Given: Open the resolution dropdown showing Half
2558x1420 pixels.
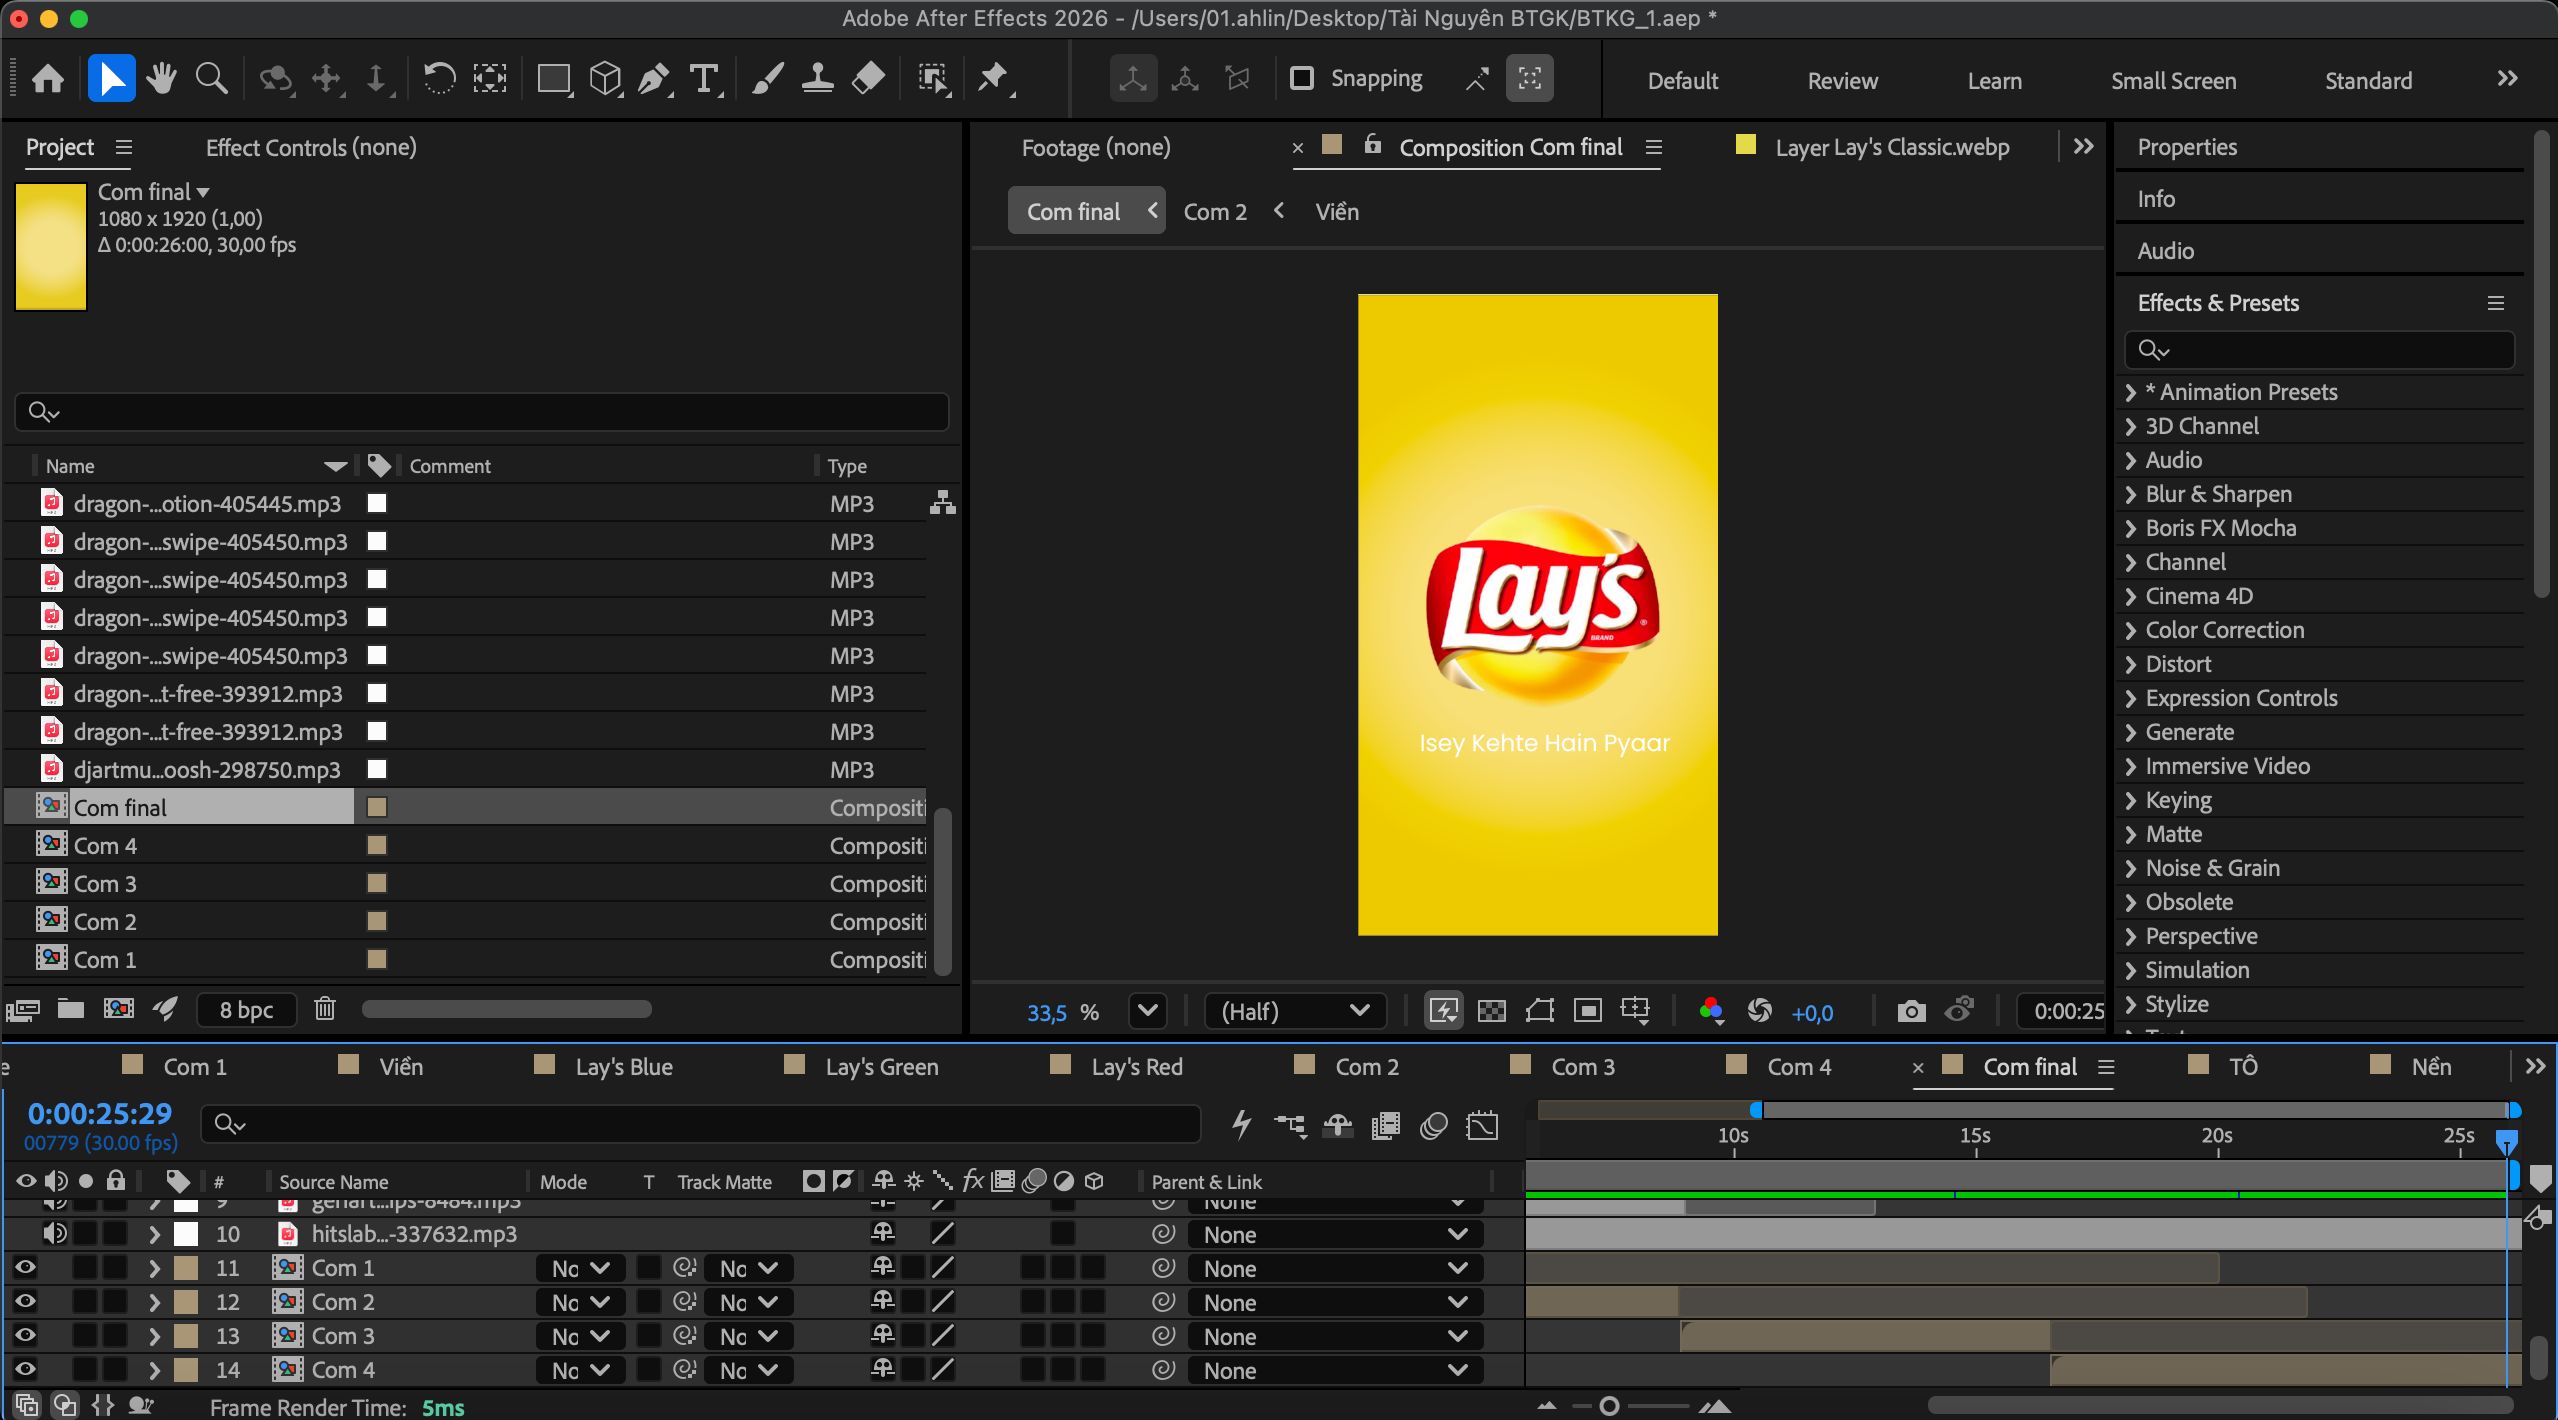Looking at the screenshot, I should (1295, 1011).
